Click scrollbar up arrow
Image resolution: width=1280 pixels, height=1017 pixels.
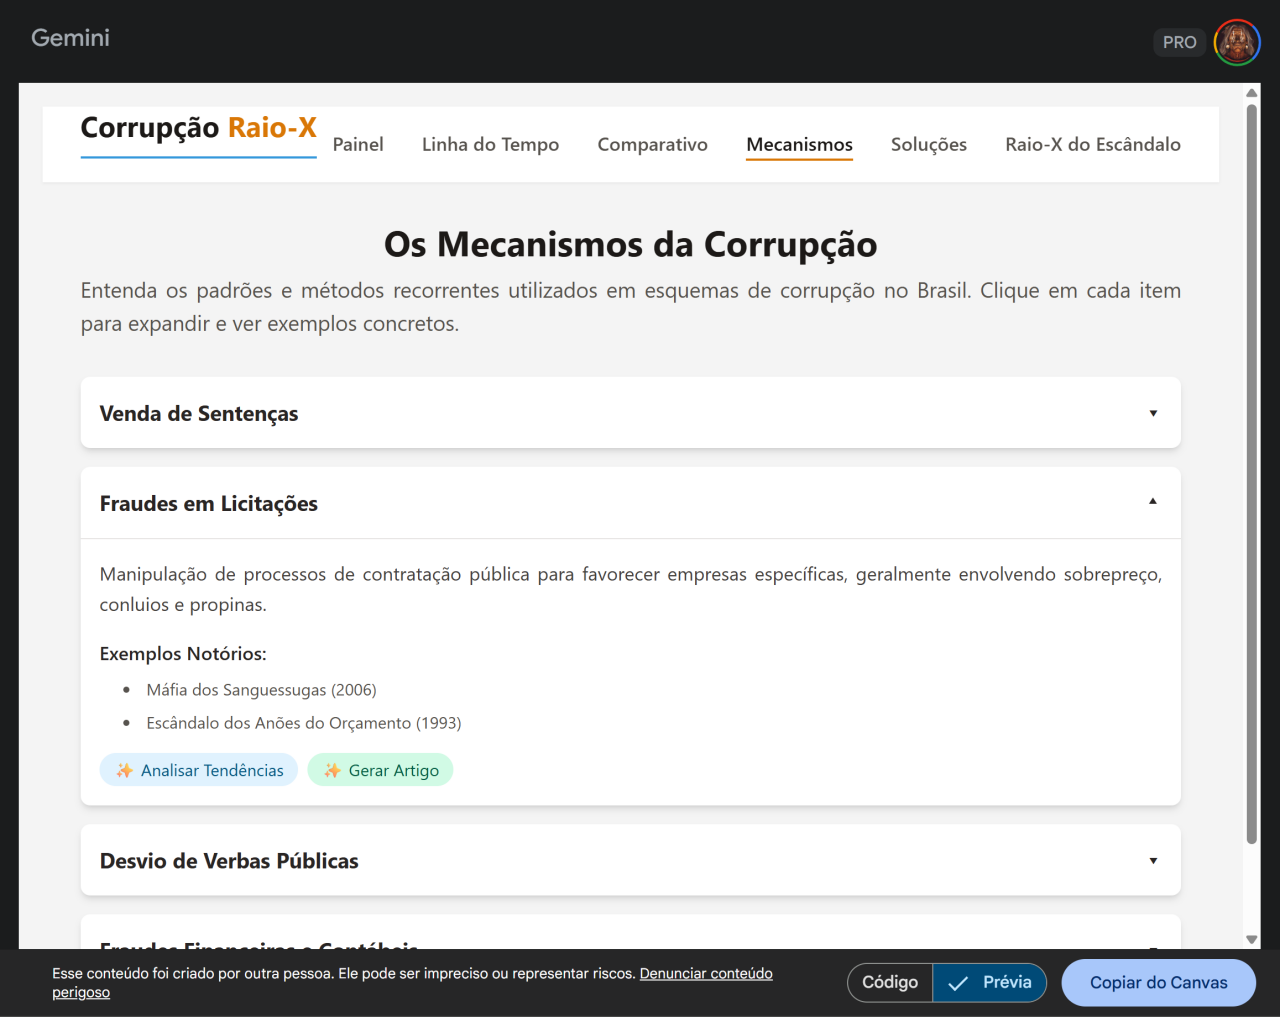[1251, 93]
